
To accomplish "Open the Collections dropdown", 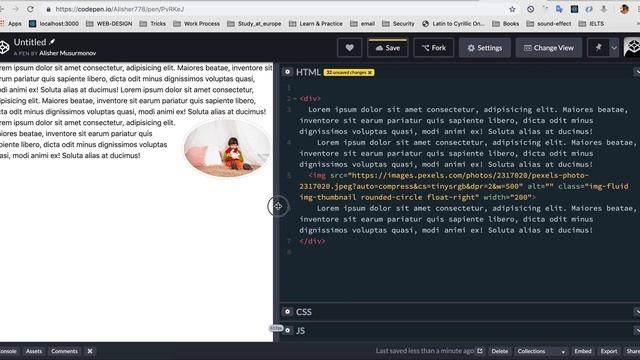I will point(541,351).
